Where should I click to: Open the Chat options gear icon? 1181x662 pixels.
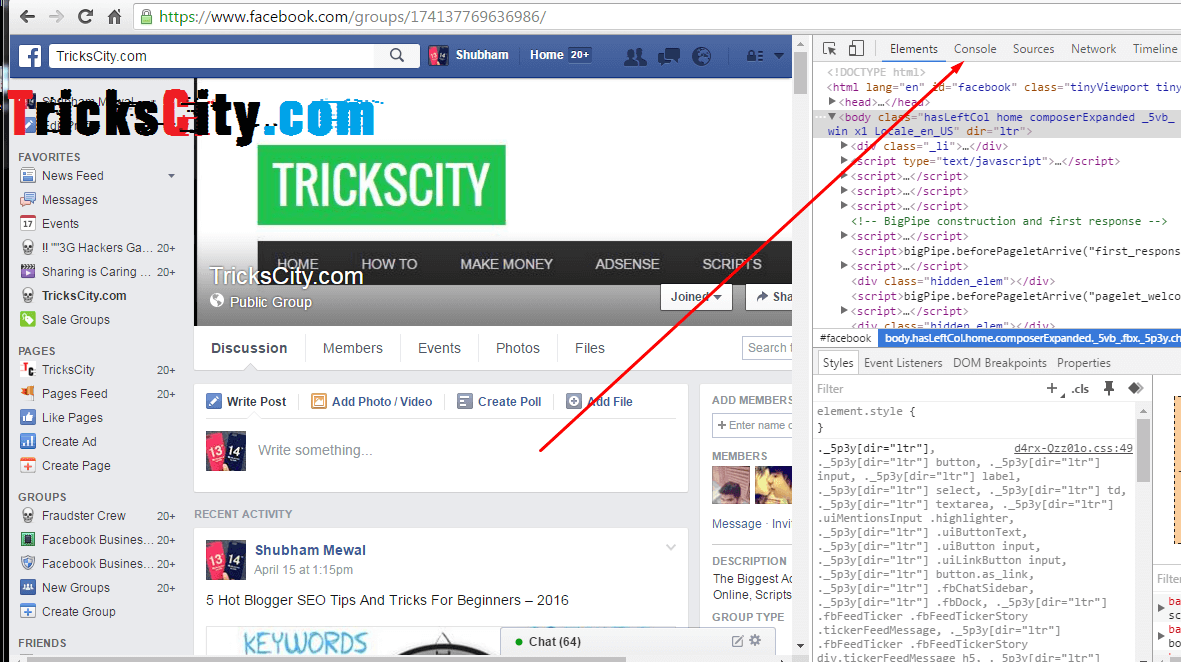click(755, 641)
